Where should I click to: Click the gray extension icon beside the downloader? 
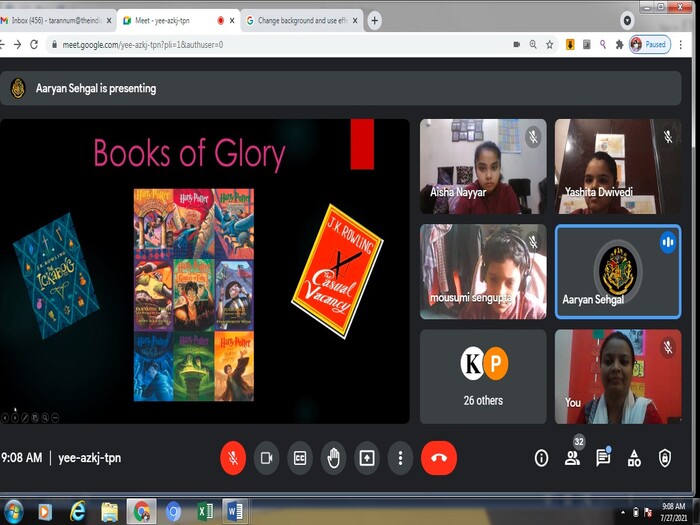587,44
